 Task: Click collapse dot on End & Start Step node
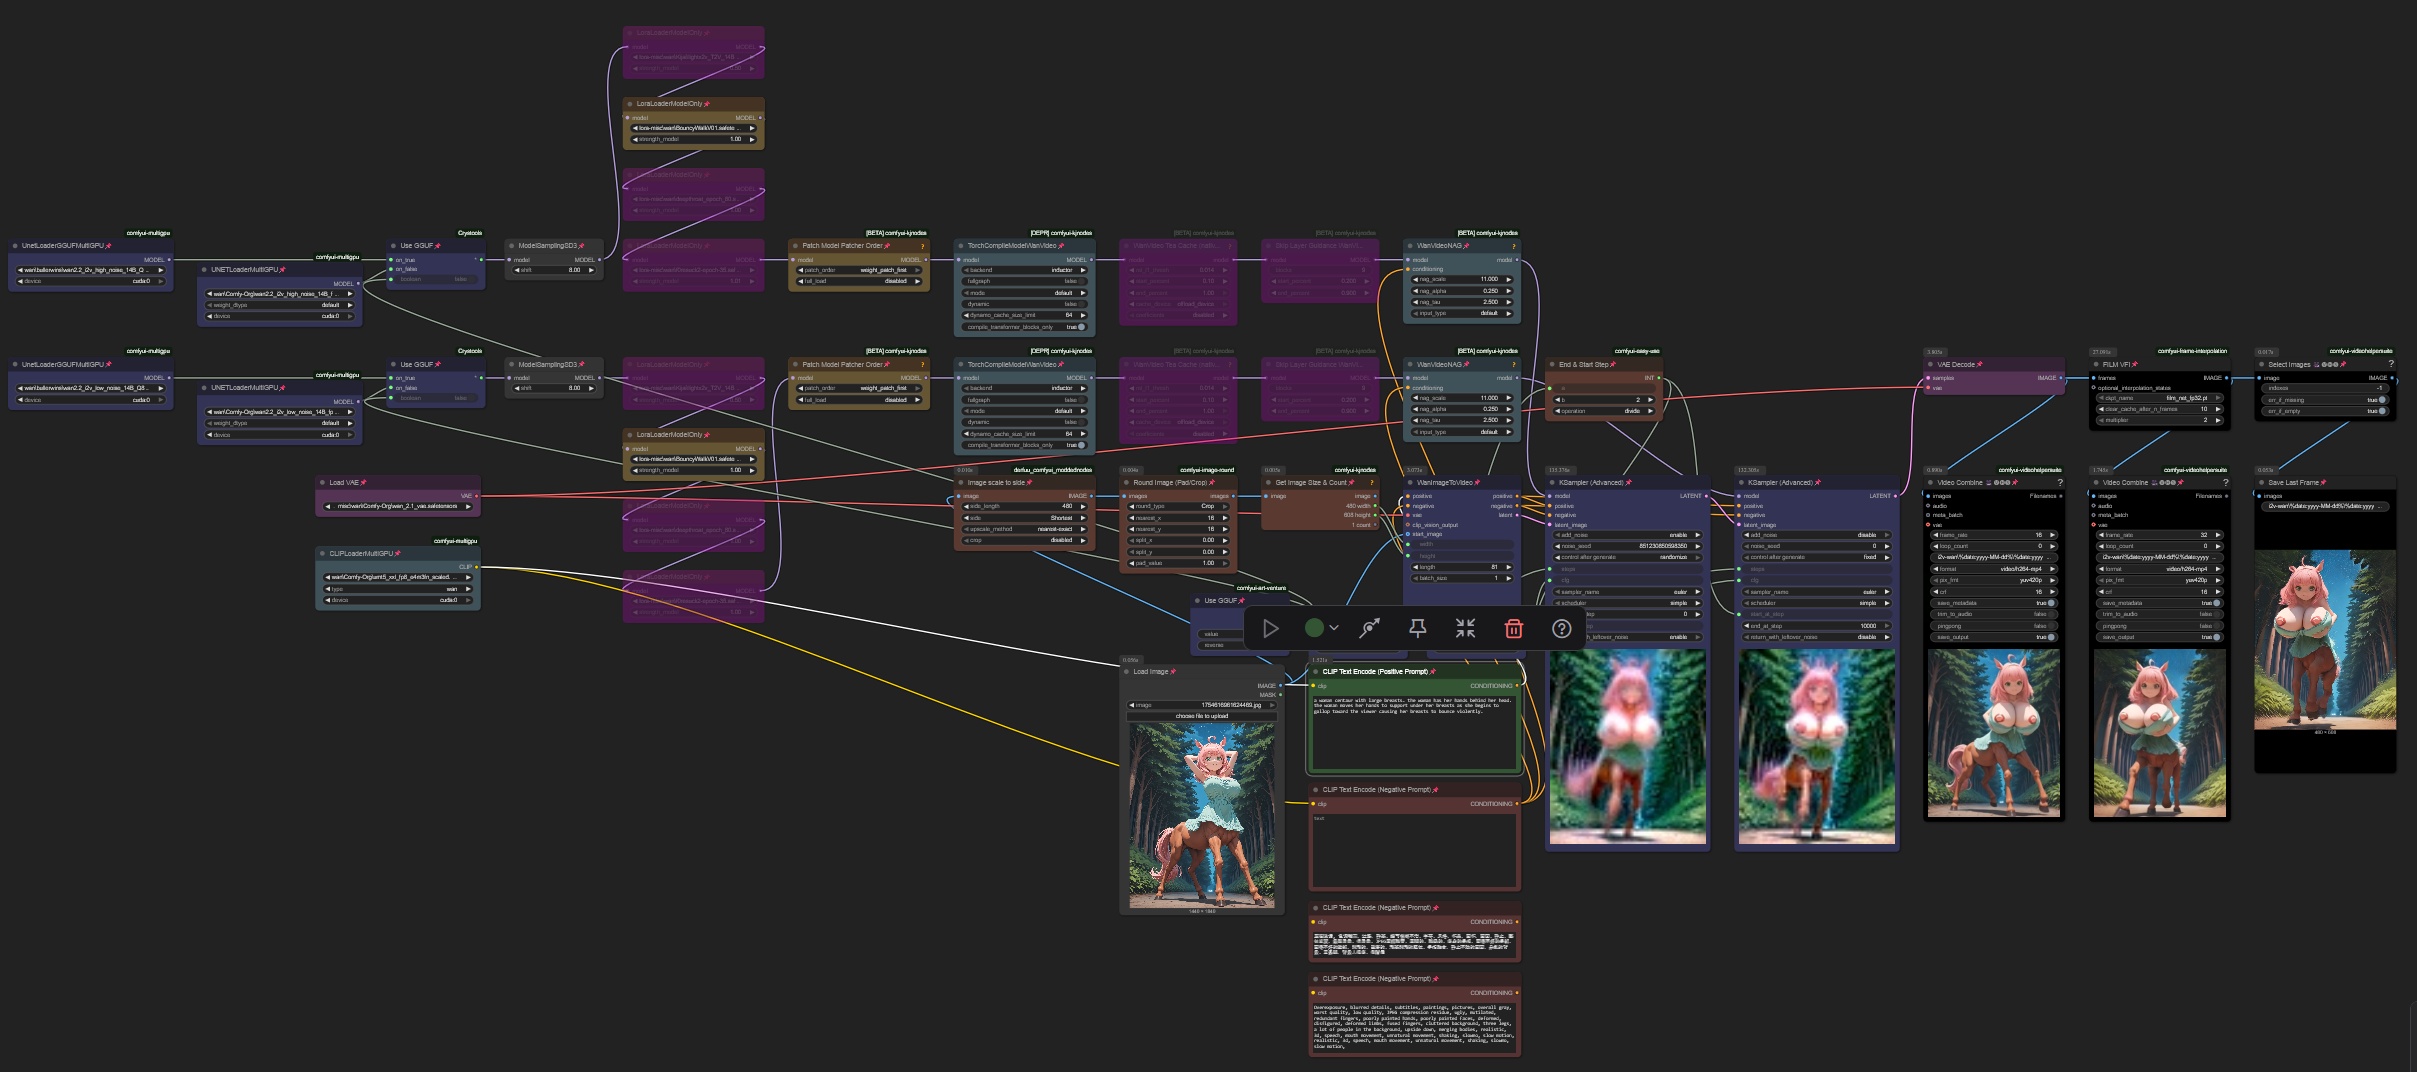pyautogui.click(x=1552, y=364)
